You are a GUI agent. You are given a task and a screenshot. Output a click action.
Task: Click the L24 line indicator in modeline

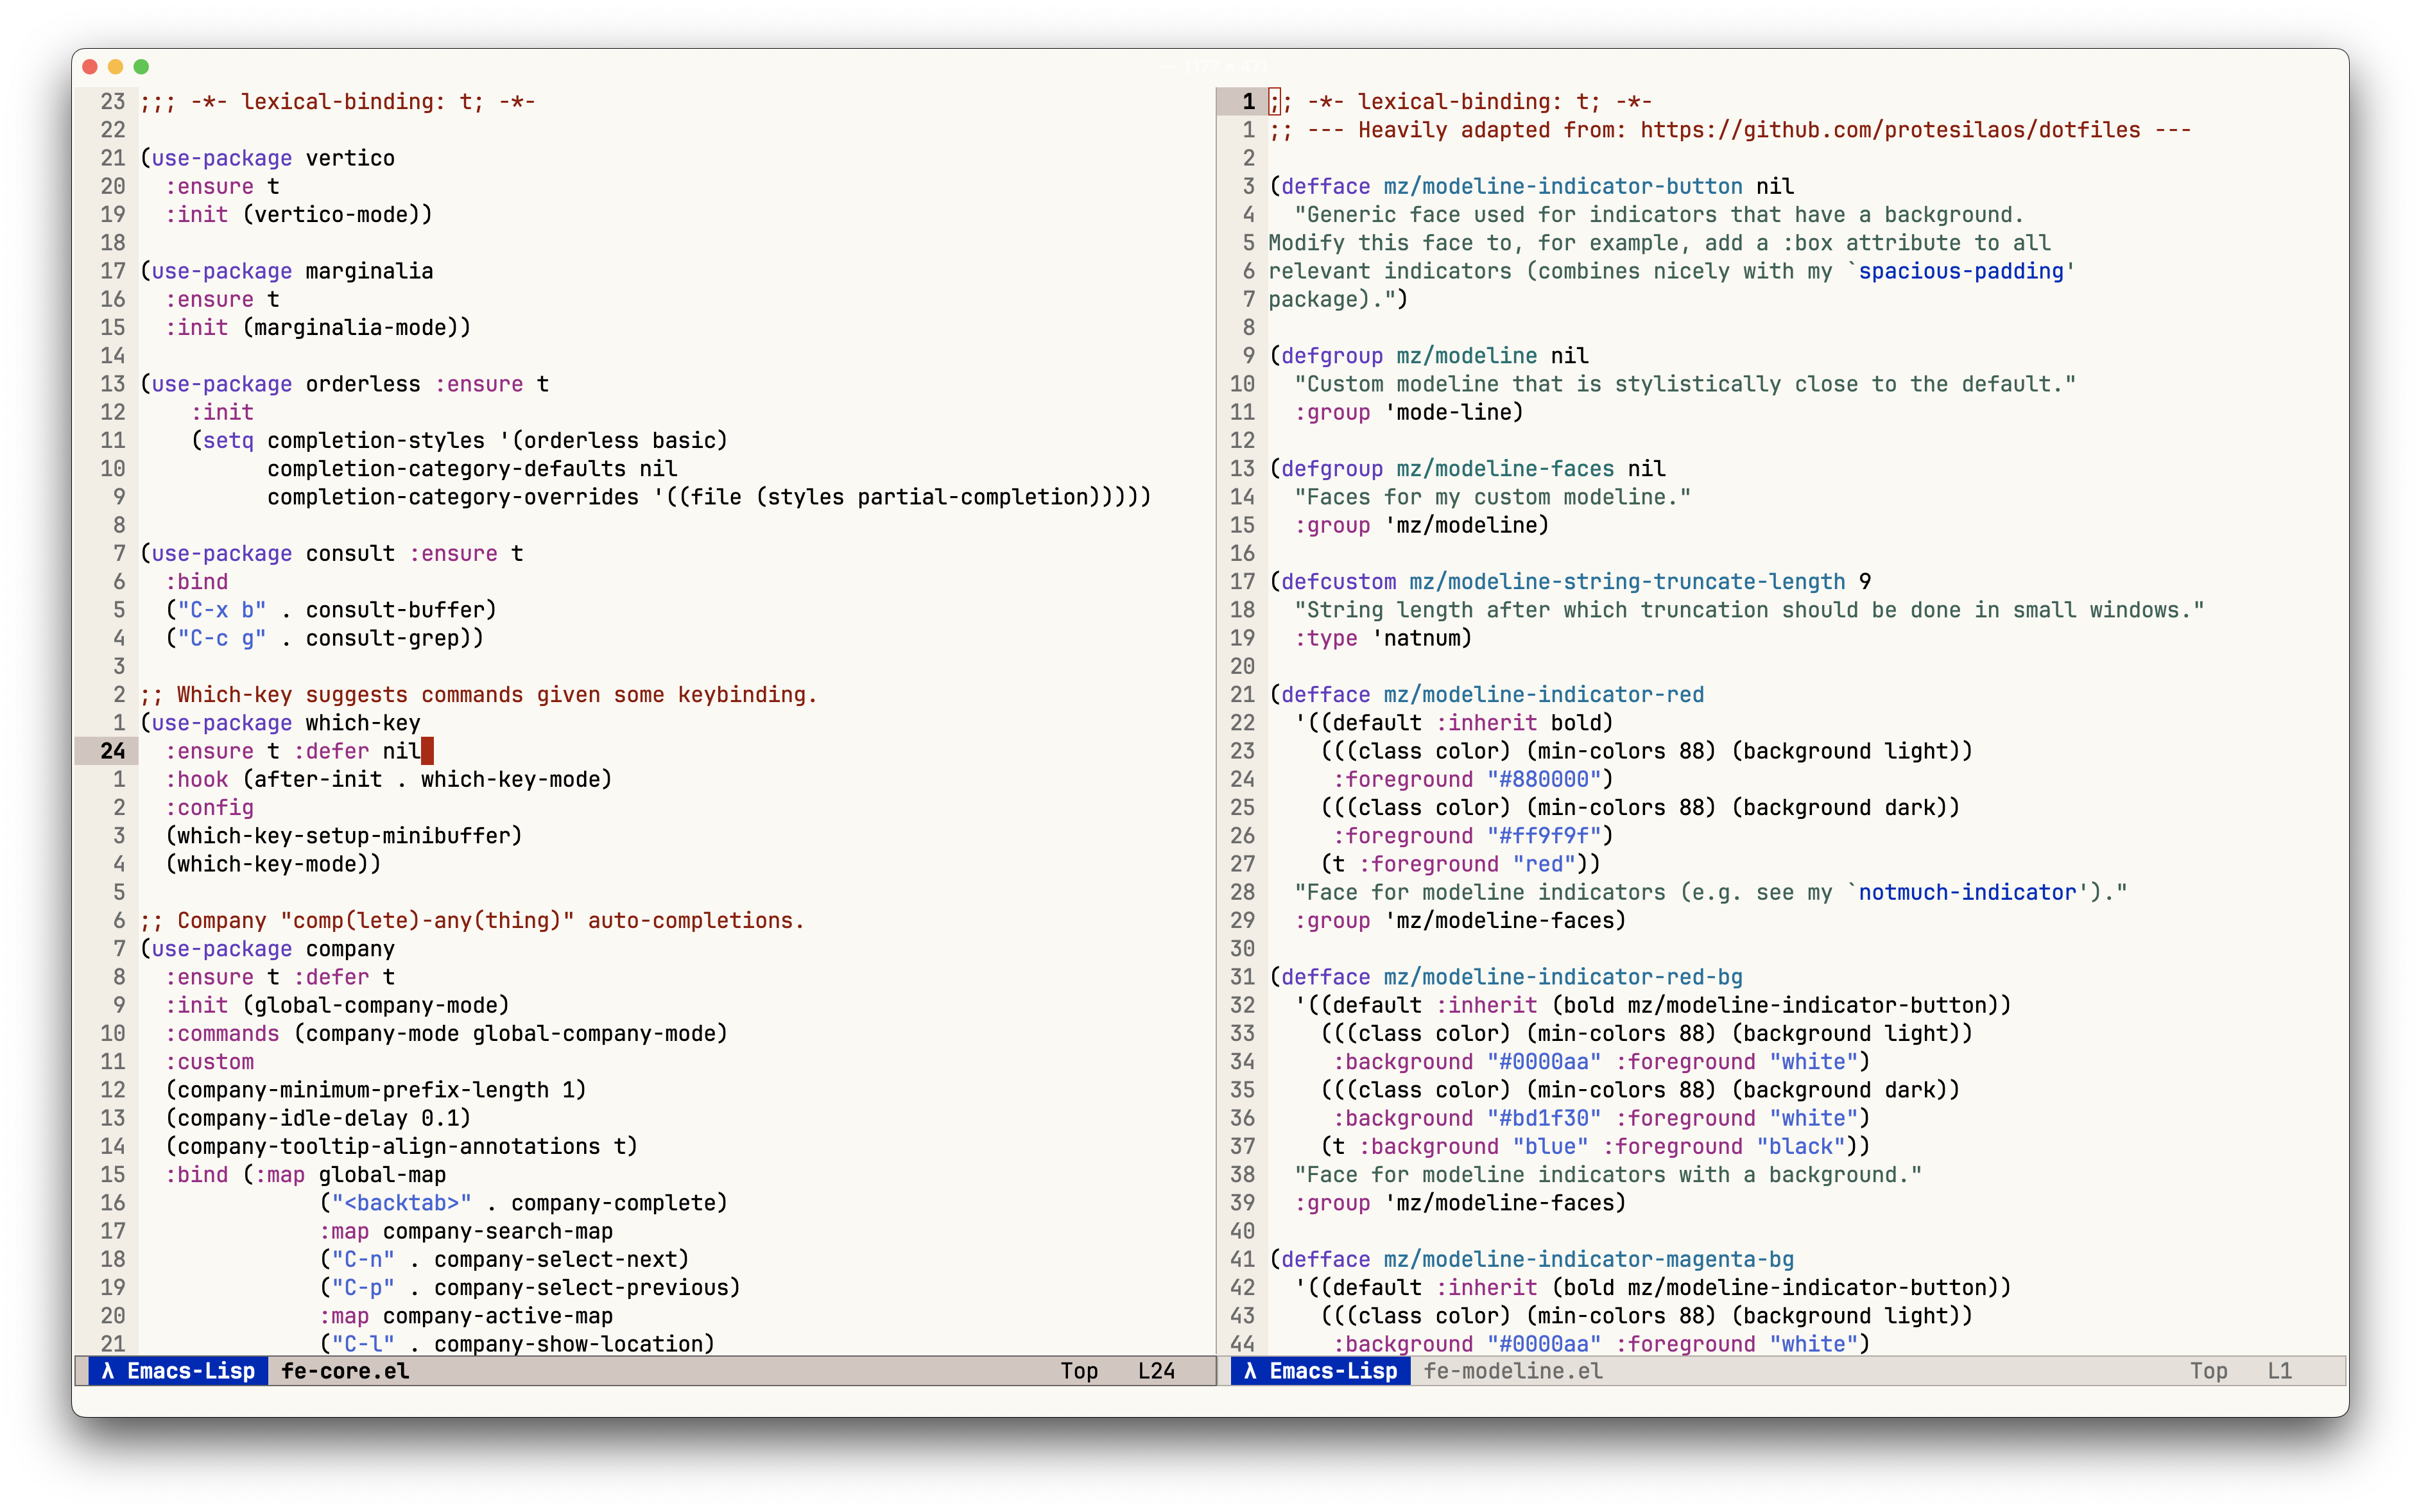[x=1156, y=1370]
